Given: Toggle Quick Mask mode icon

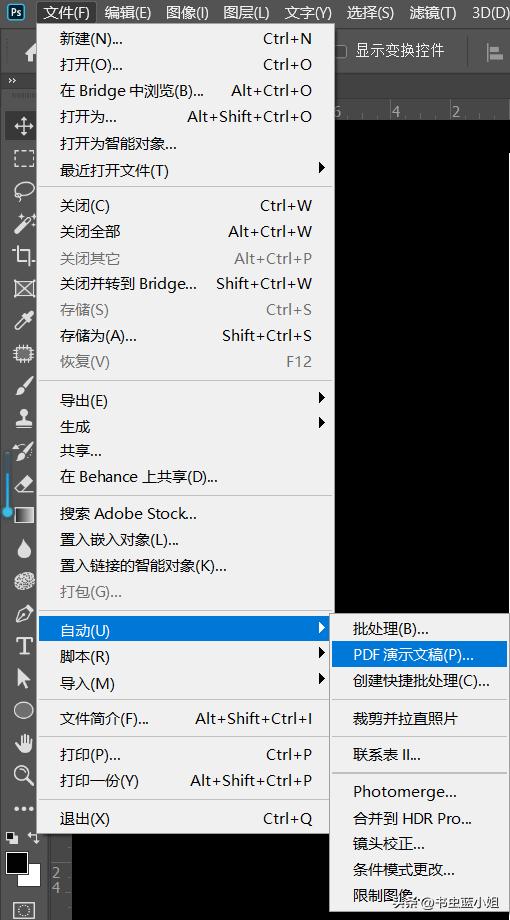Looking at the screenshot, I should tap(23, 911).
